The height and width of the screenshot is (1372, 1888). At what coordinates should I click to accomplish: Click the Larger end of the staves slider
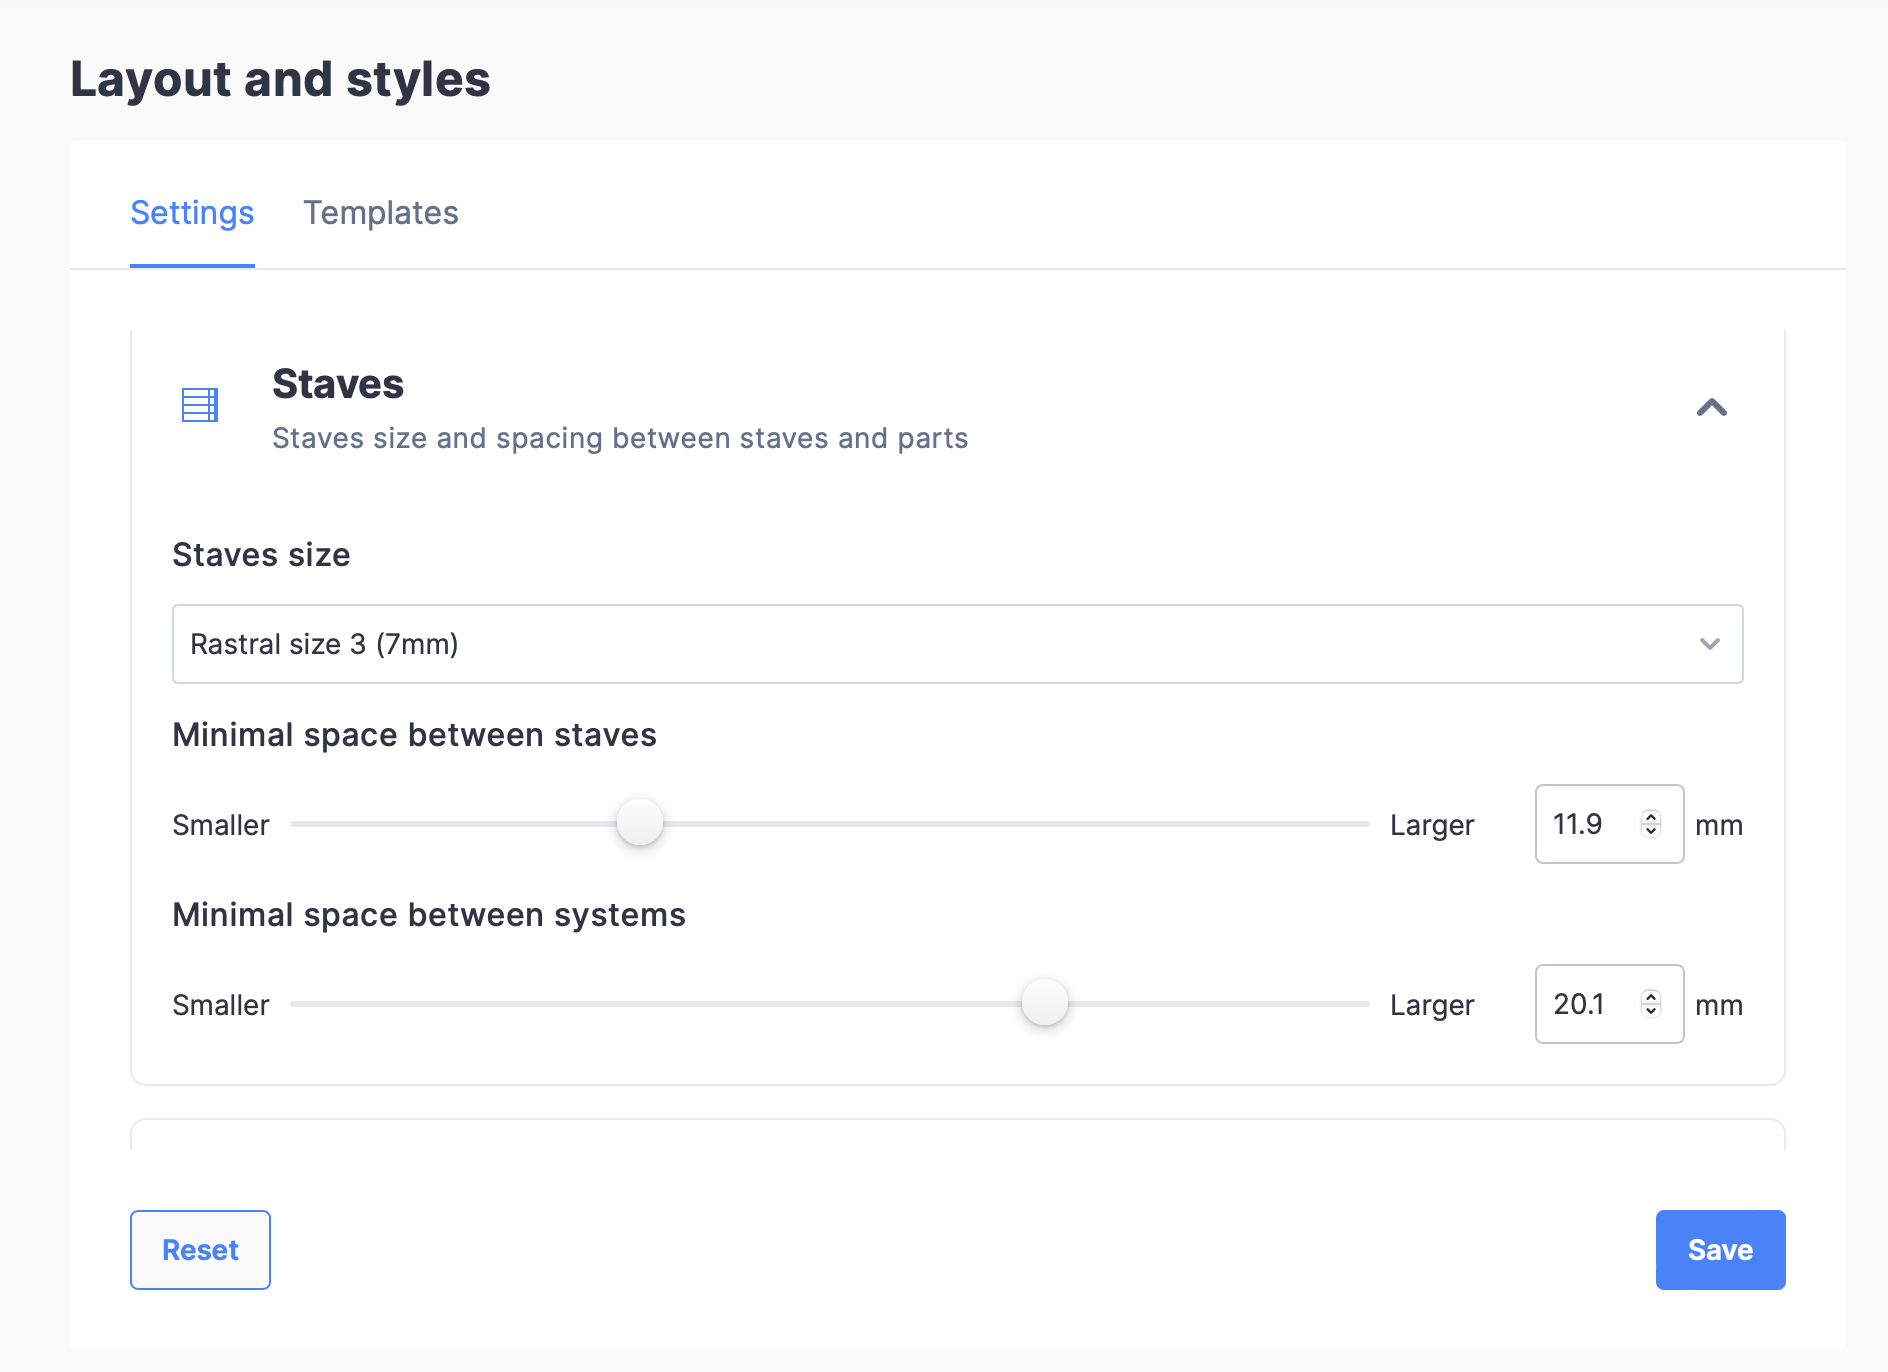pyautogui.click(x=1360, y=824)
